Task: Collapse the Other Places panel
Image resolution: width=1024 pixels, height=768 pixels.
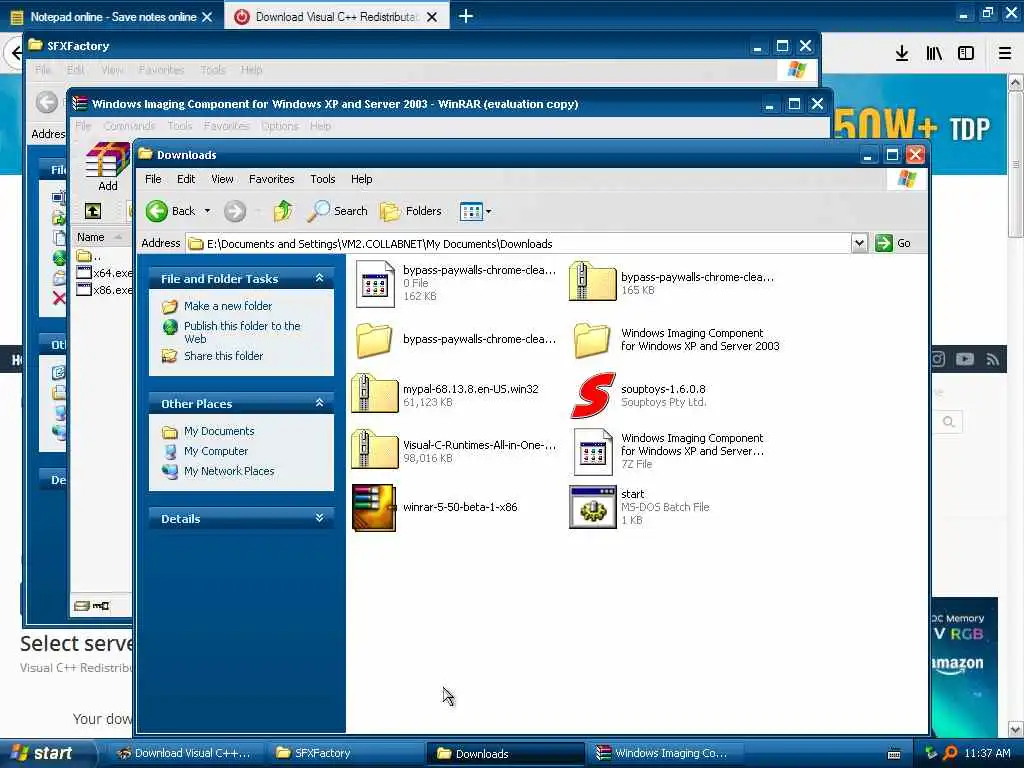Action: [319, 402]
